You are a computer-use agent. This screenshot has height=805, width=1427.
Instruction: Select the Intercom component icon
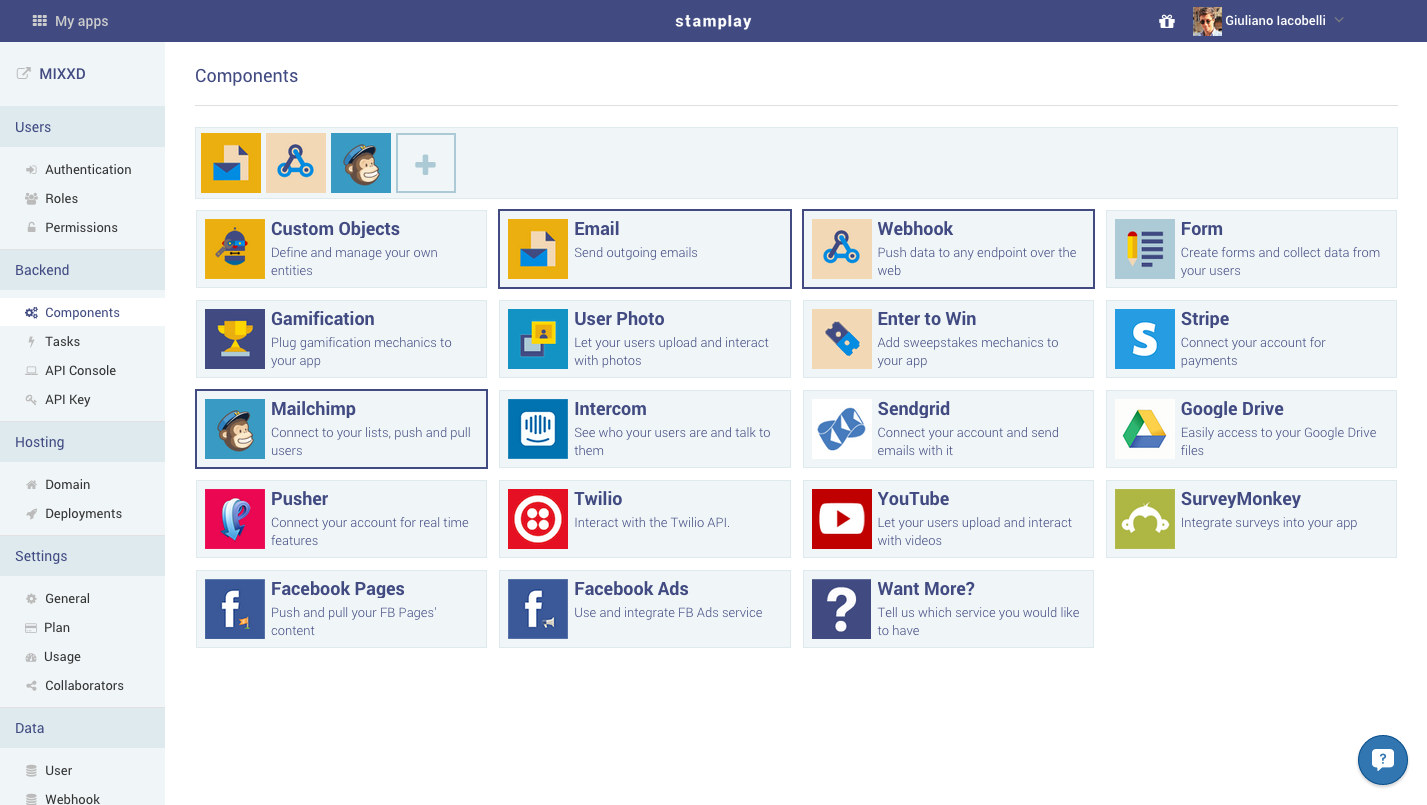click(538, 429)
